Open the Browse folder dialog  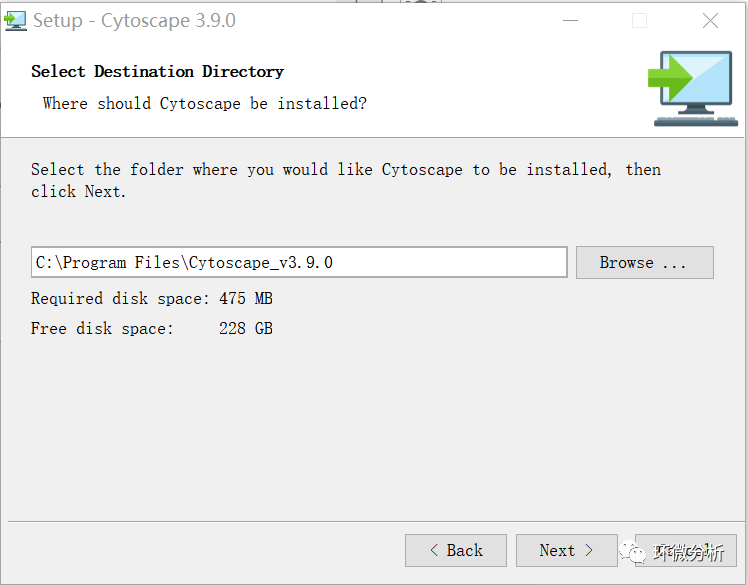coord(645,262)
